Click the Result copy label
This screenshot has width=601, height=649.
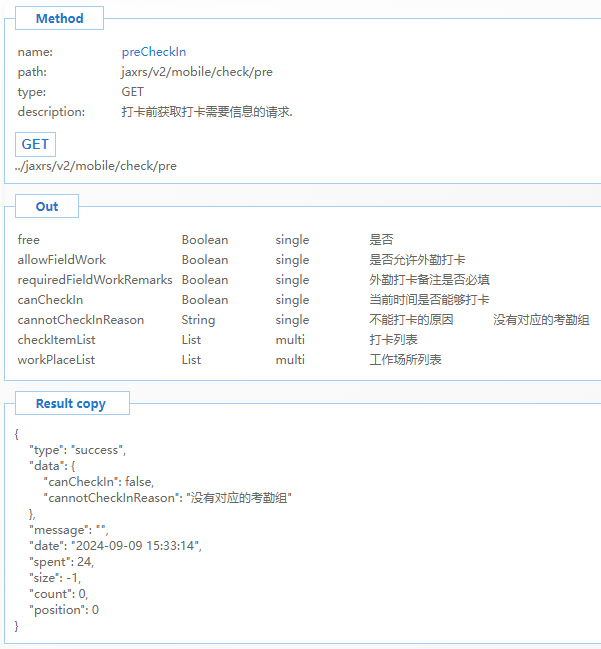(x=71, y=404)
